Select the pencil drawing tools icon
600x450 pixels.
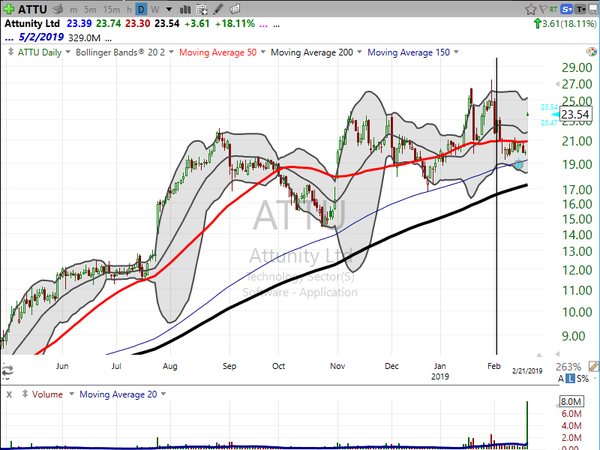click(218, 9)
